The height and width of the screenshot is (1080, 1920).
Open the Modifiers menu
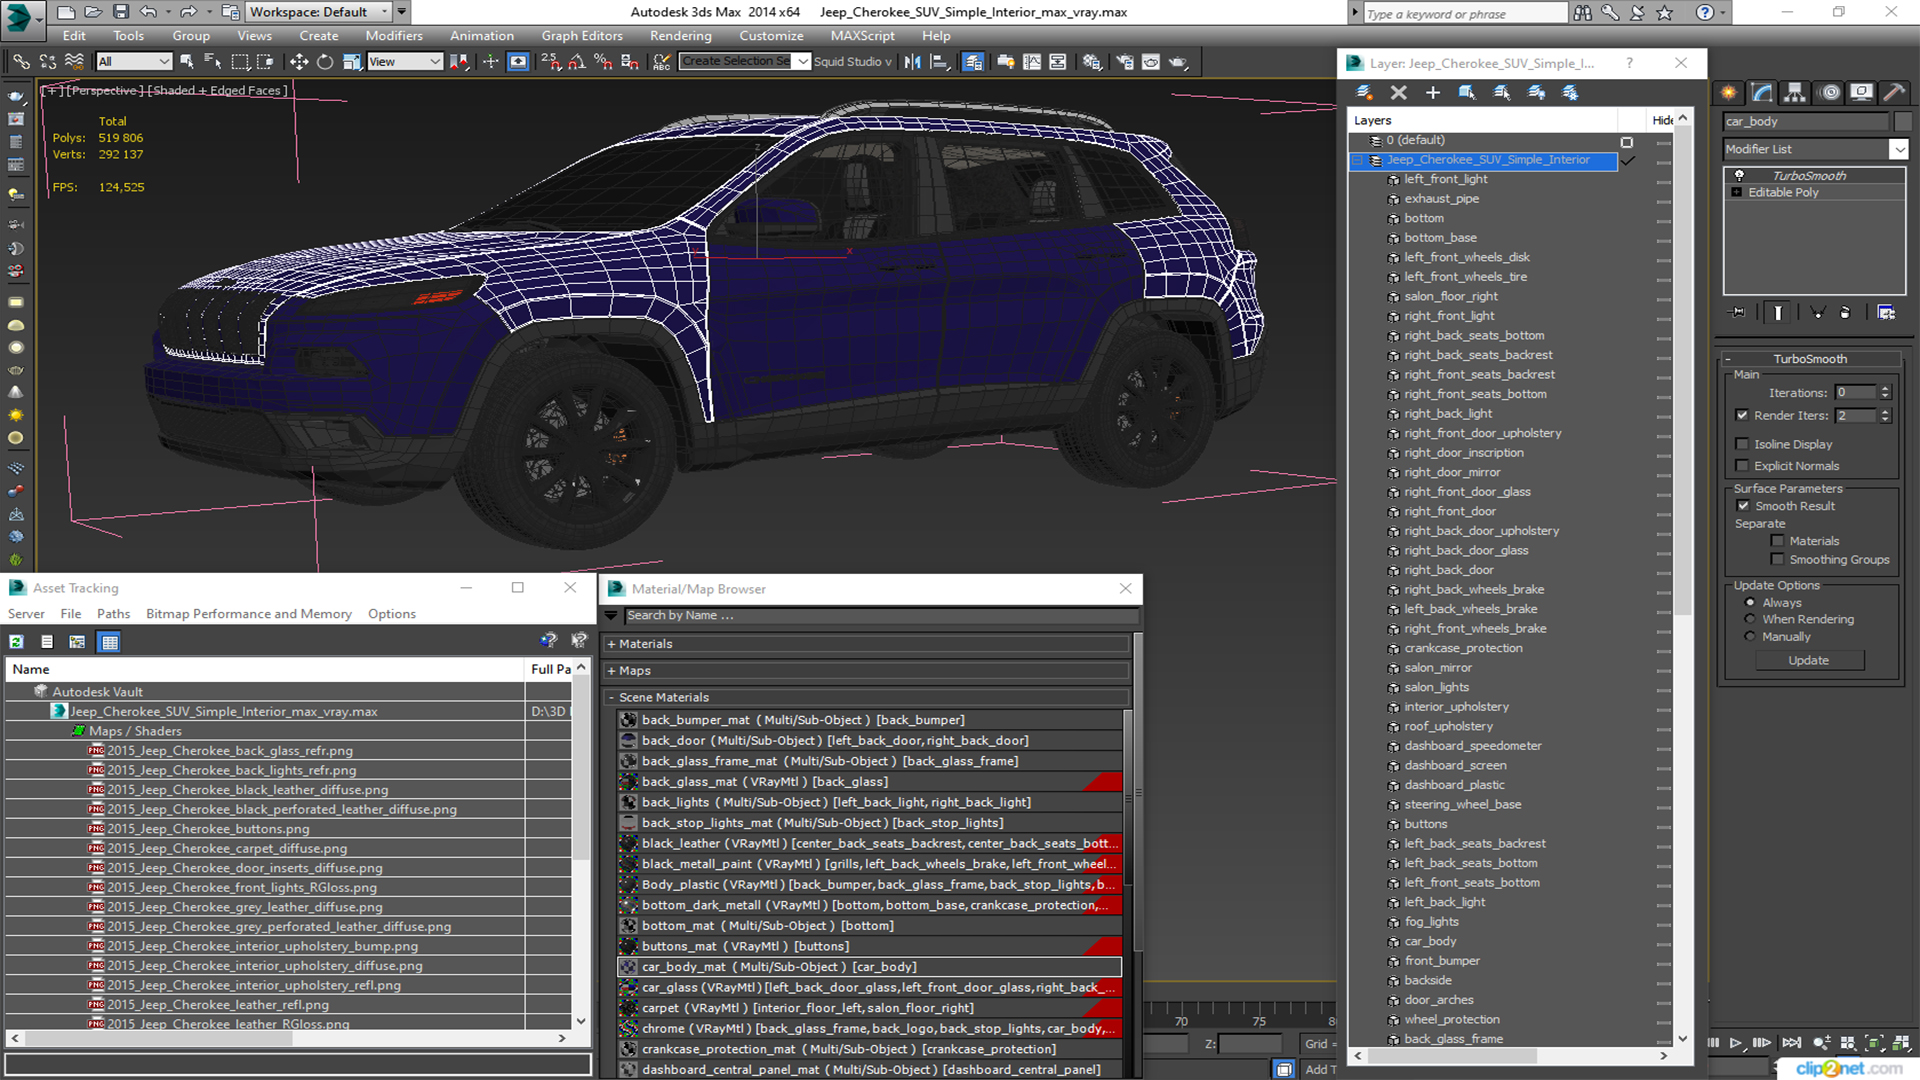click(394, 36)
